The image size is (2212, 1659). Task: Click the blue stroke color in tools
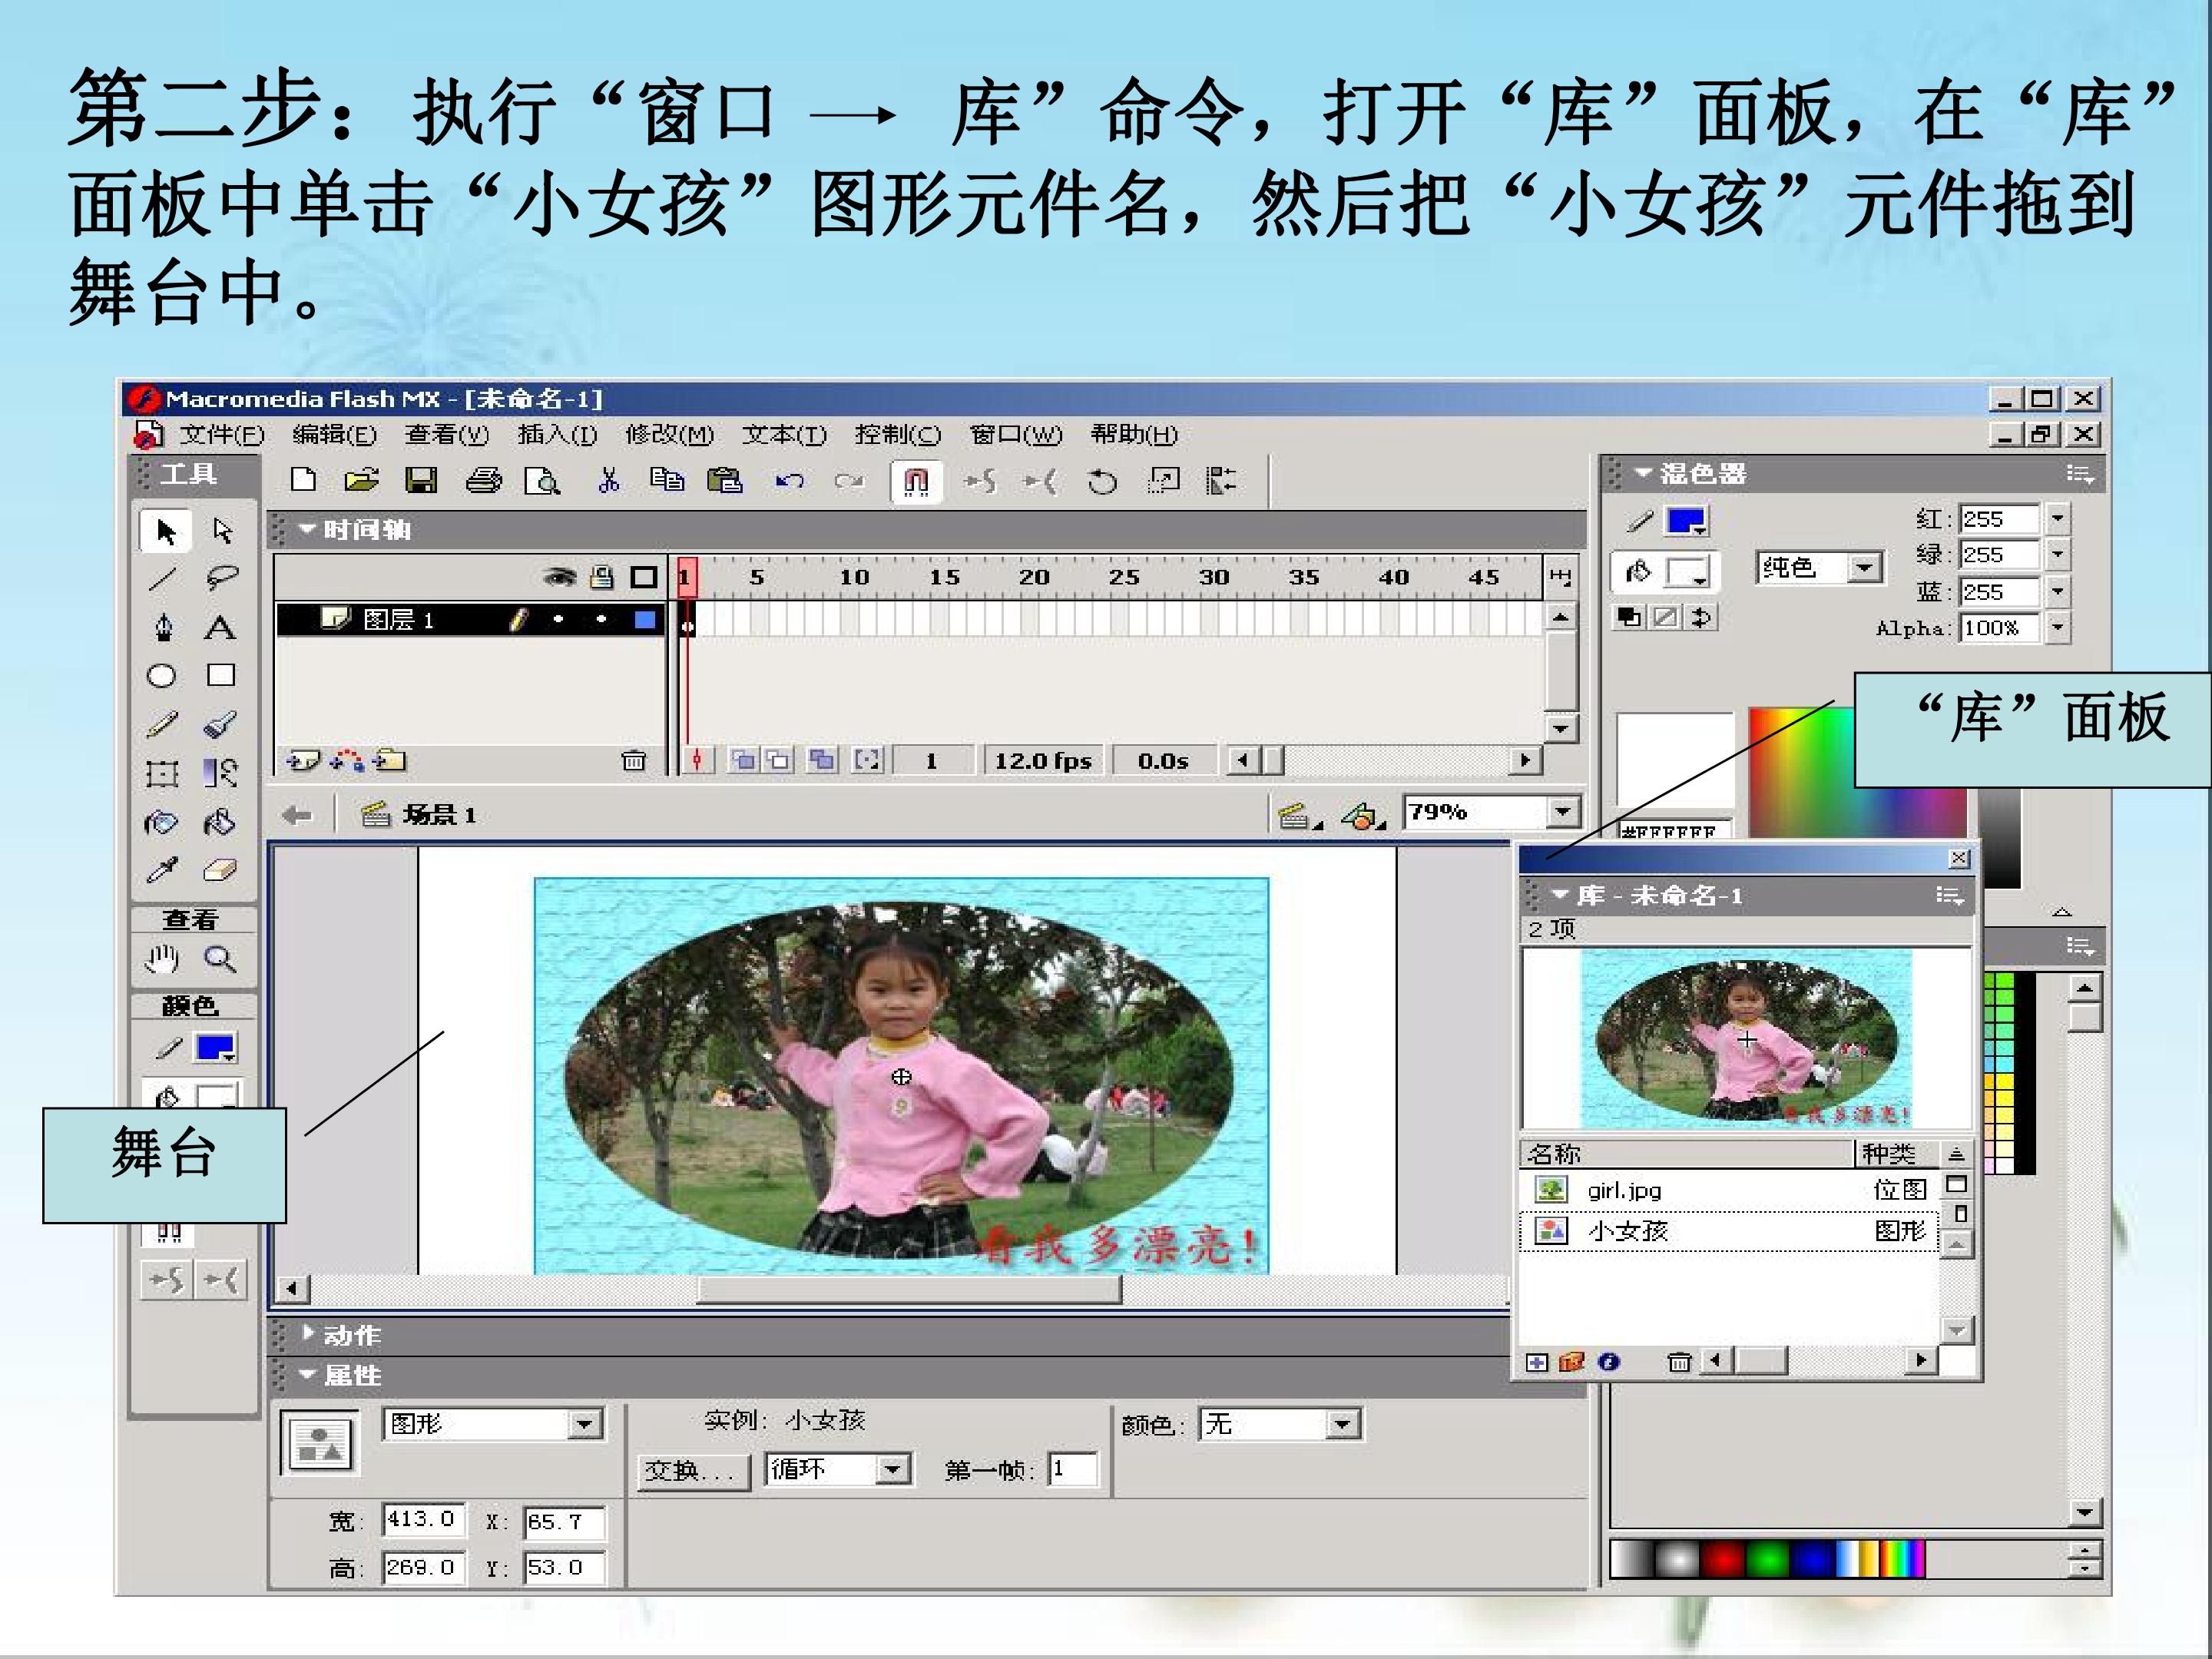pos(215,1048)
